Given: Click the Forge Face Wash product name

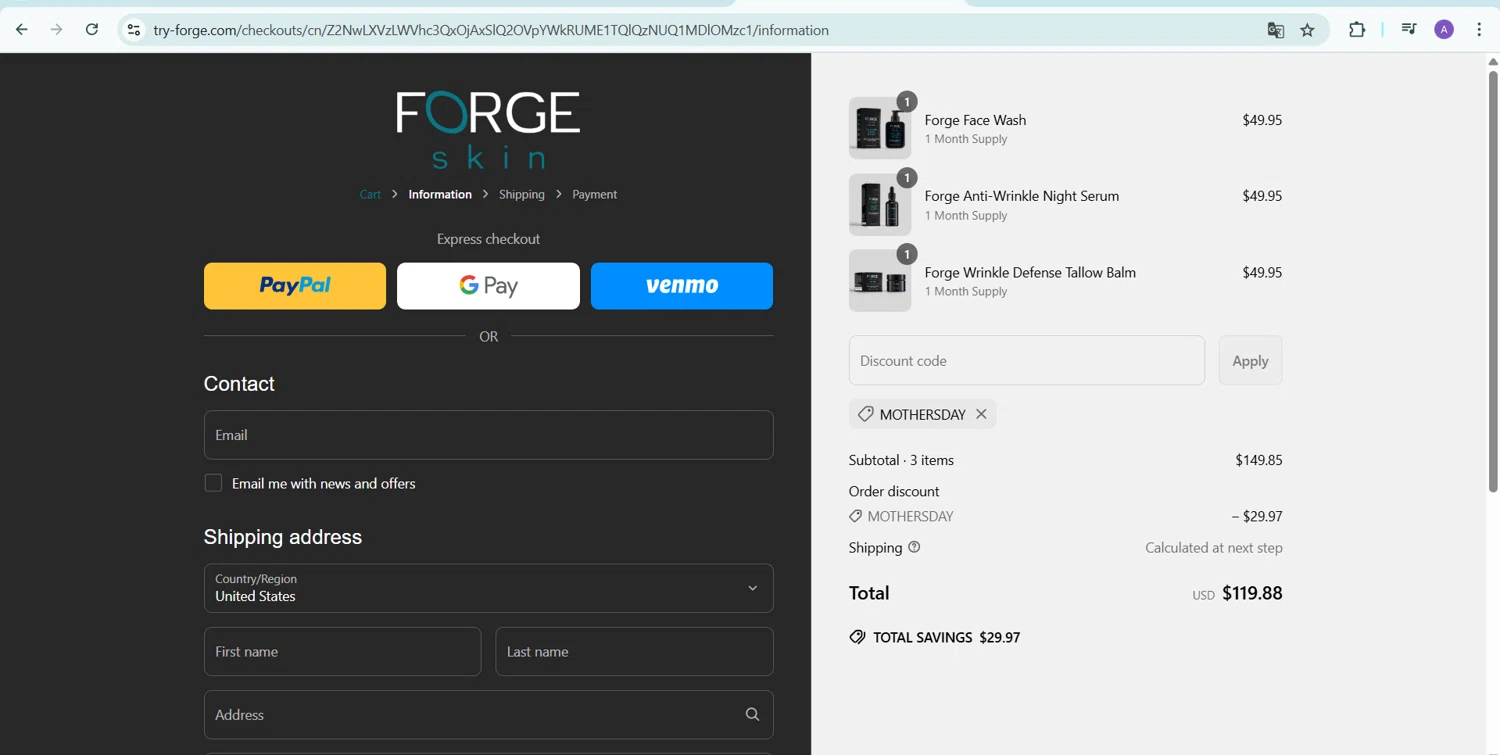Looking at the screenshot, I should [x=975, y=120].
